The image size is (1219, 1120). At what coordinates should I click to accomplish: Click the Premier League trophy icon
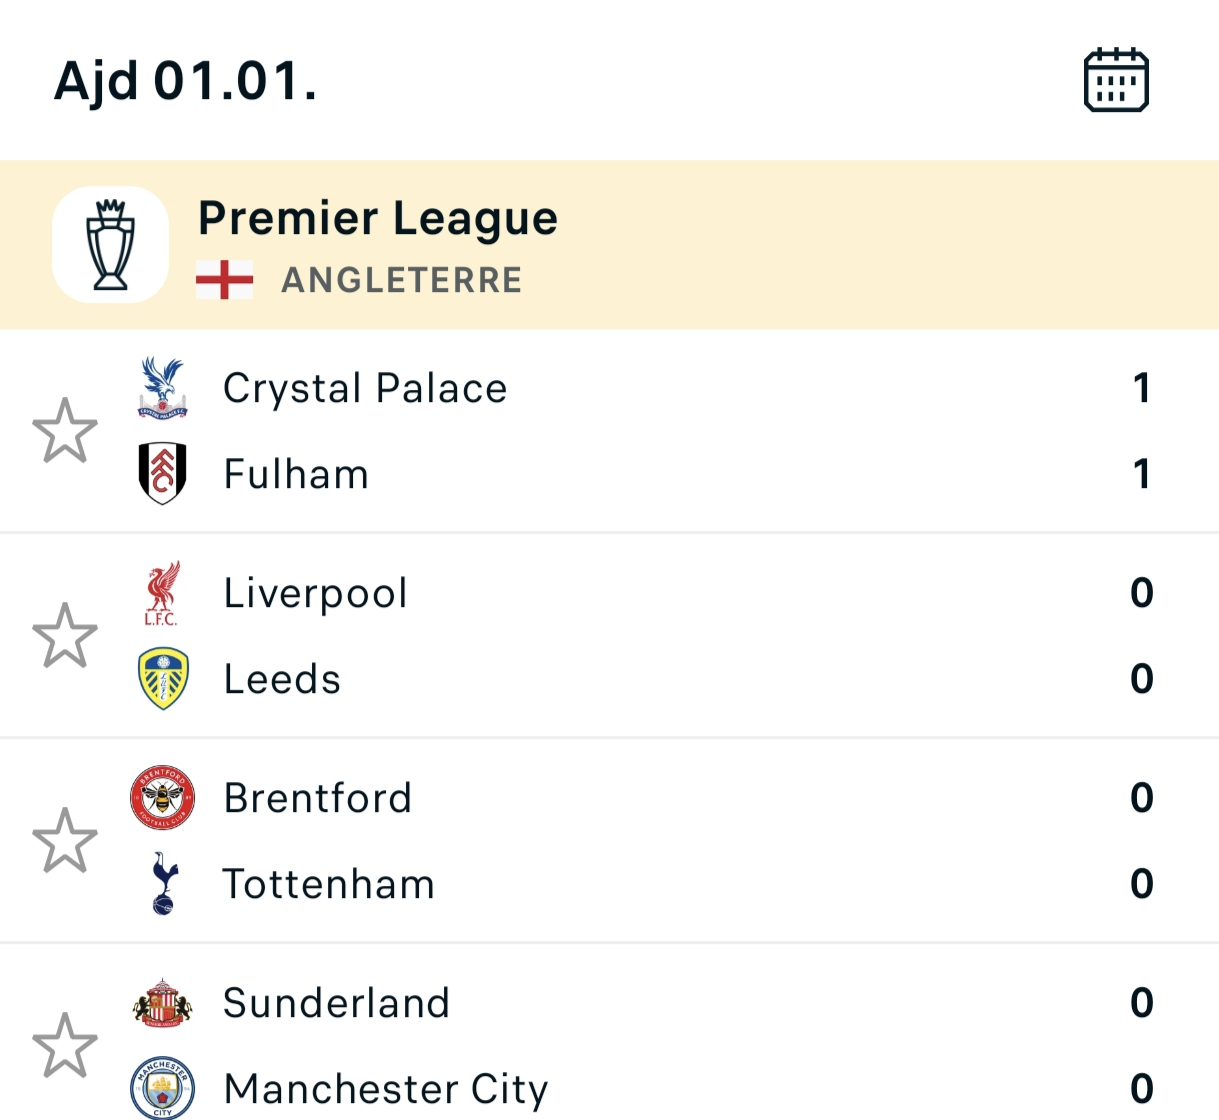tap(111, 244)
